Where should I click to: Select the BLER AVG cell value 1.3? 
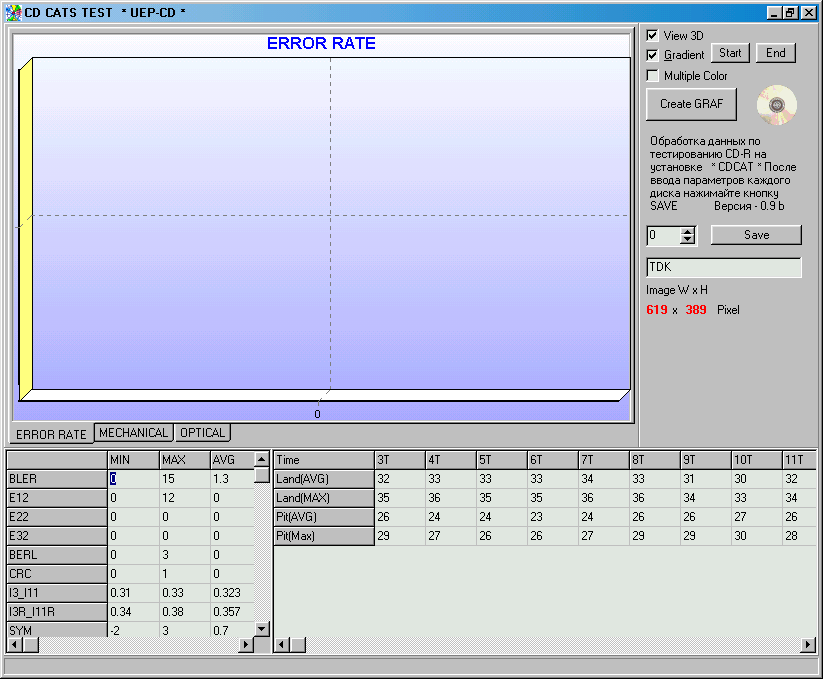click(x=233, y=479)
